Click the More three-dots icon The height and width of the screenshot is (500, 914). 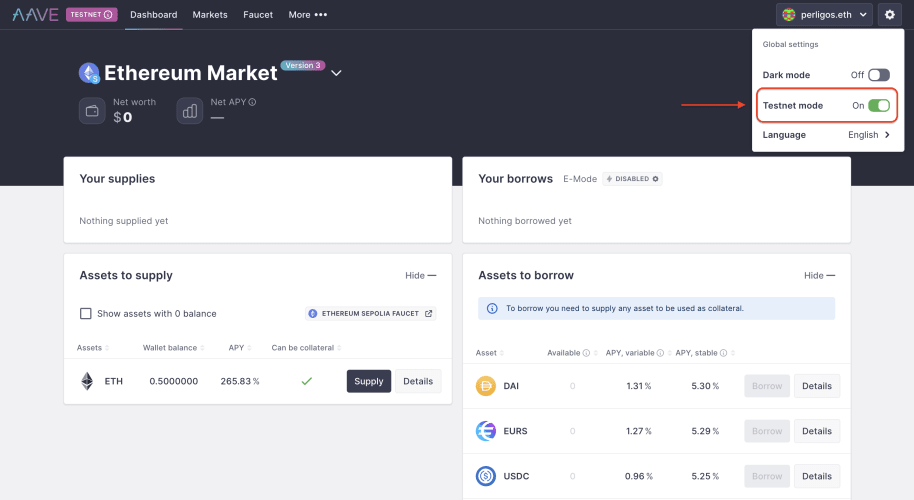click(321, 15)
